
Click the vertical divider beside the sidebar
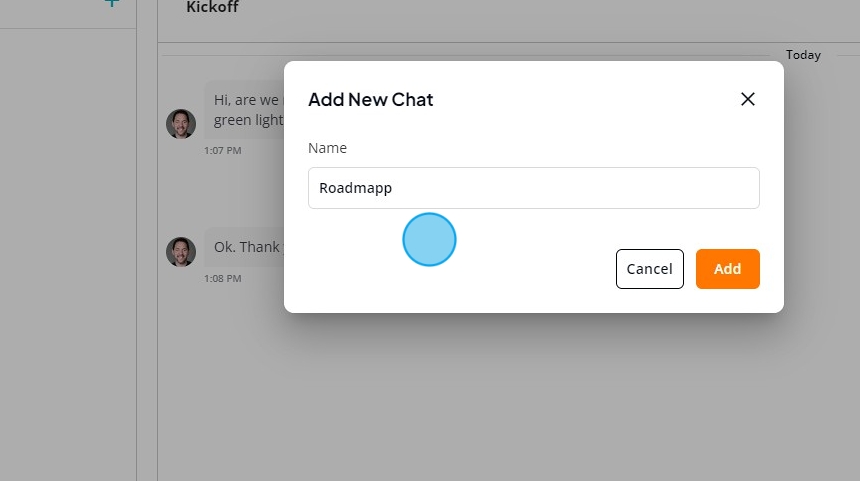pos(137,240)
